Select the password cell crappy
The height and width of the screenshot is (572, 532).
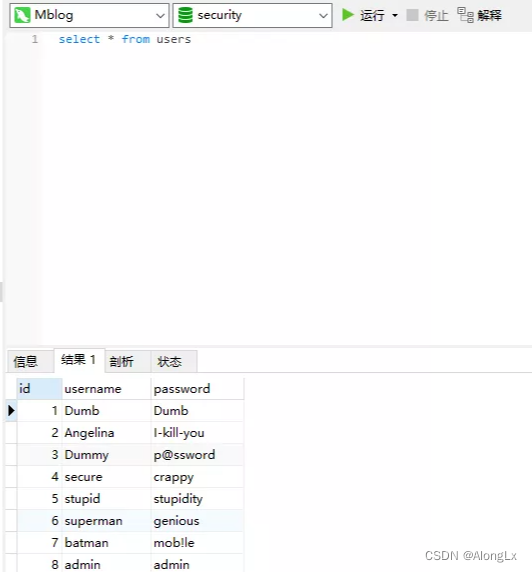pyautogui.click(x=197, y=477)
